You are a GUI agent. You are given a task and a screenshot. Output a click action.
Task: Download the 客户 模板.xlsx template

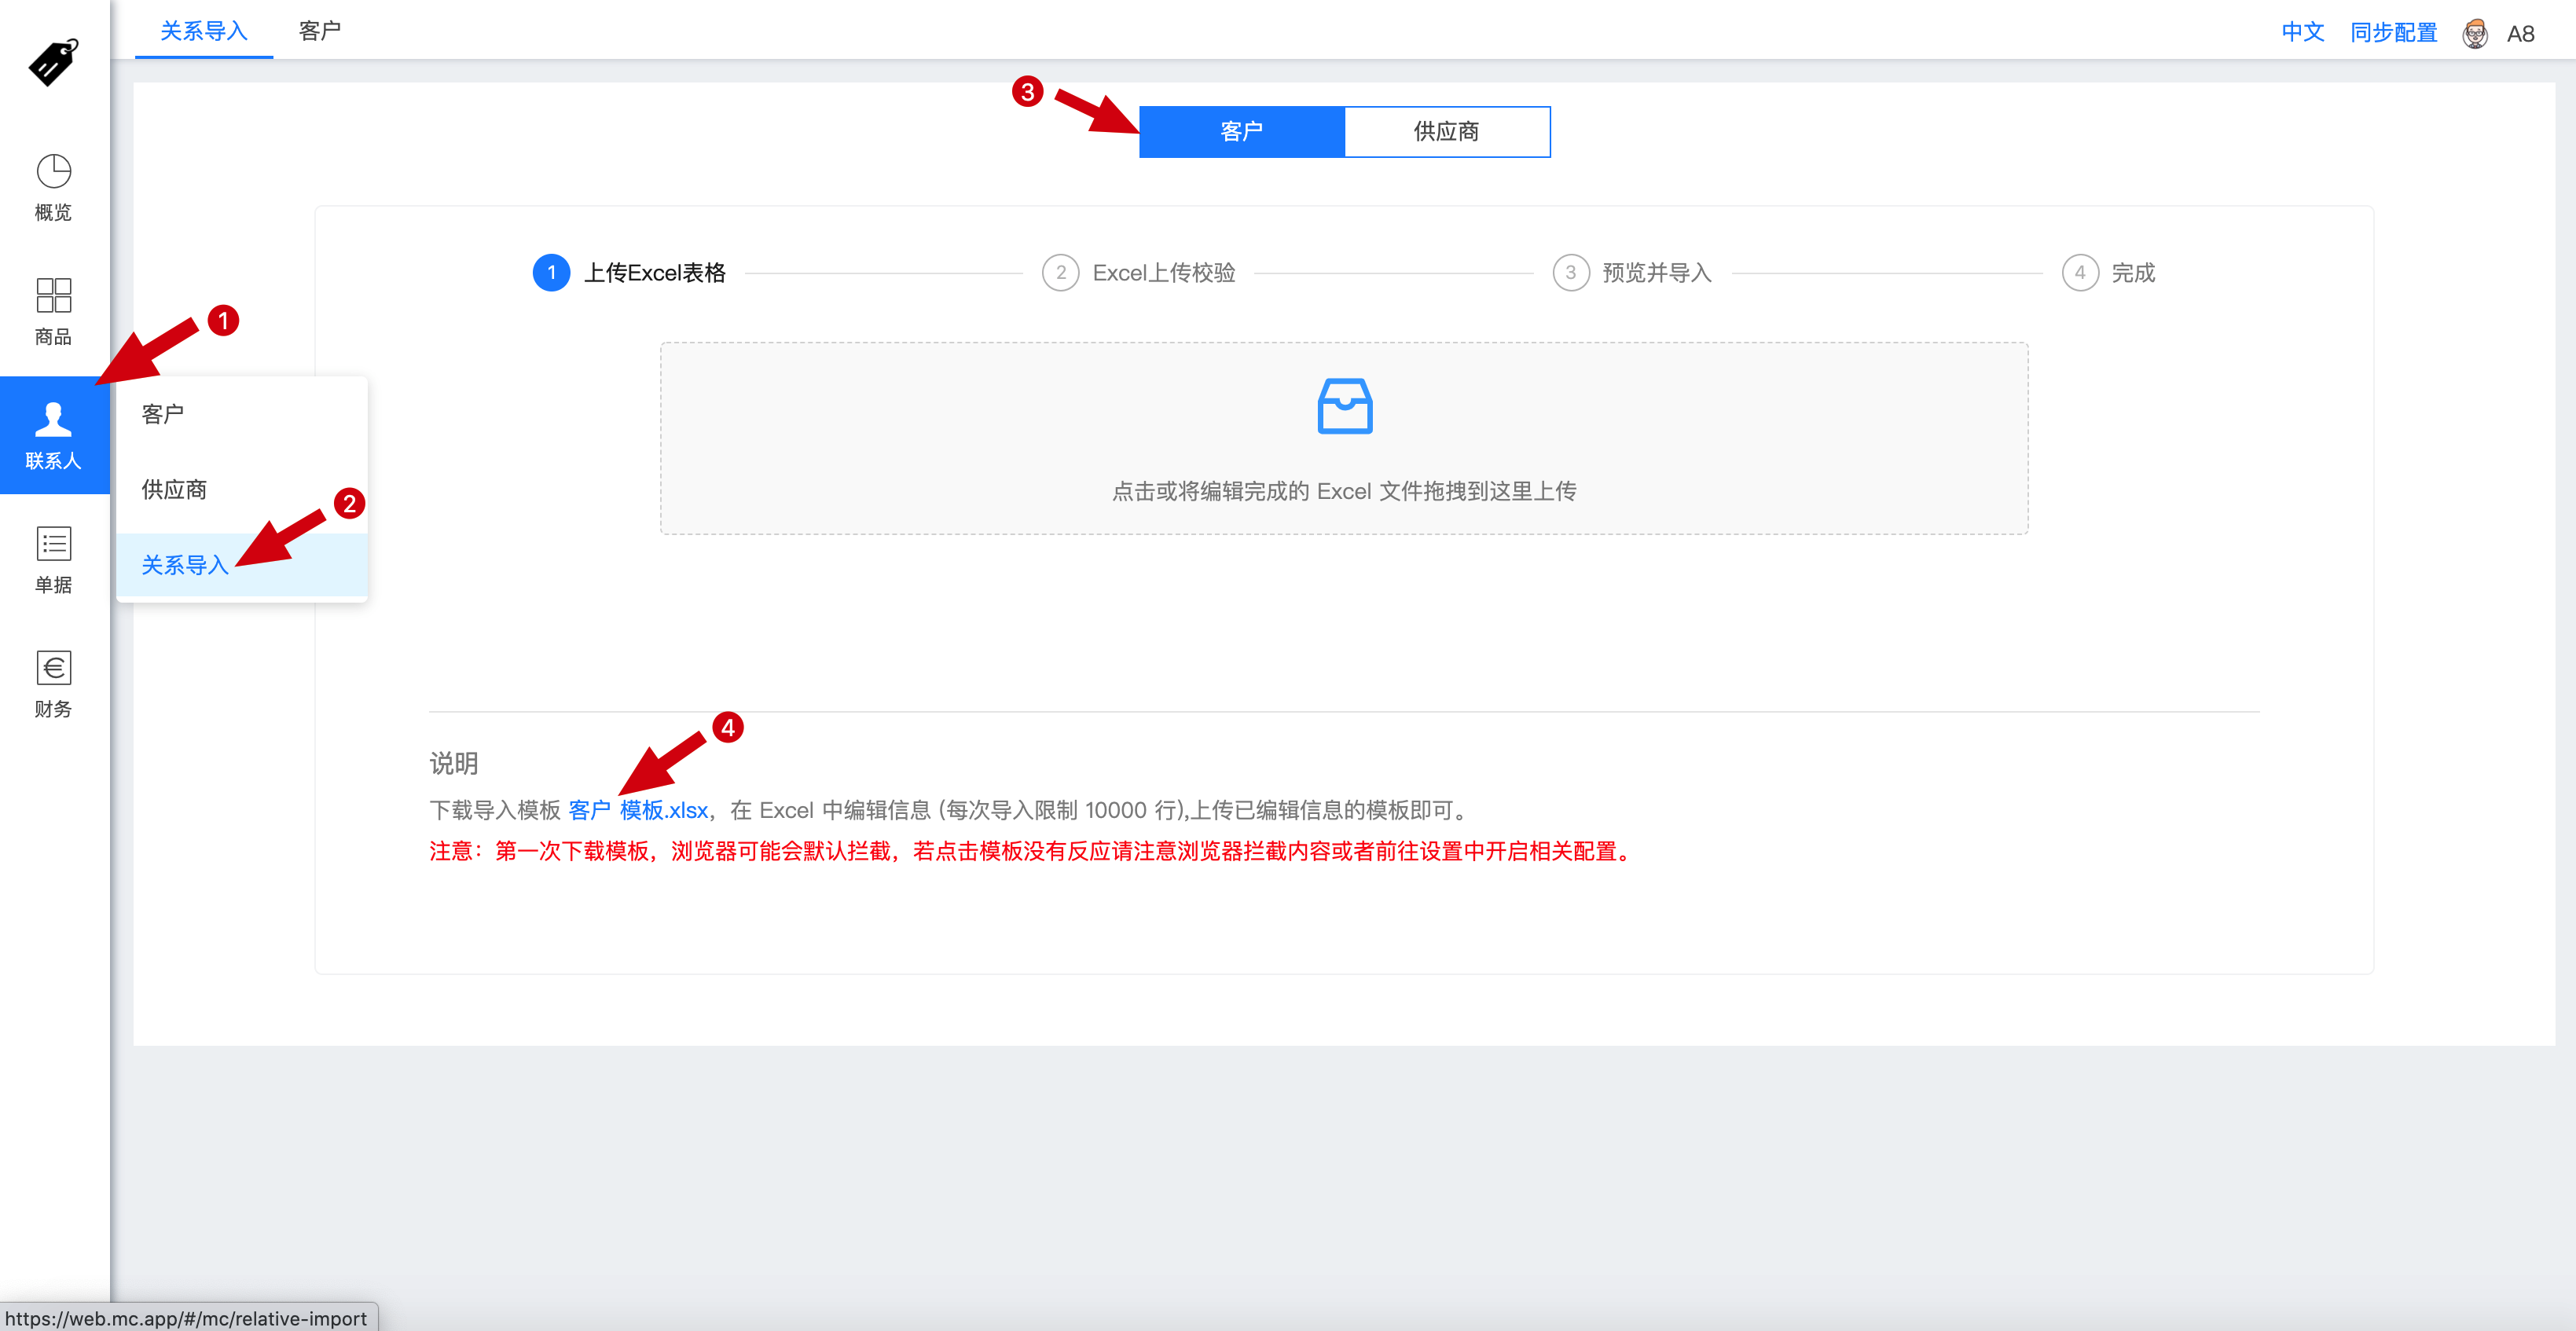[x=637, y=810]
